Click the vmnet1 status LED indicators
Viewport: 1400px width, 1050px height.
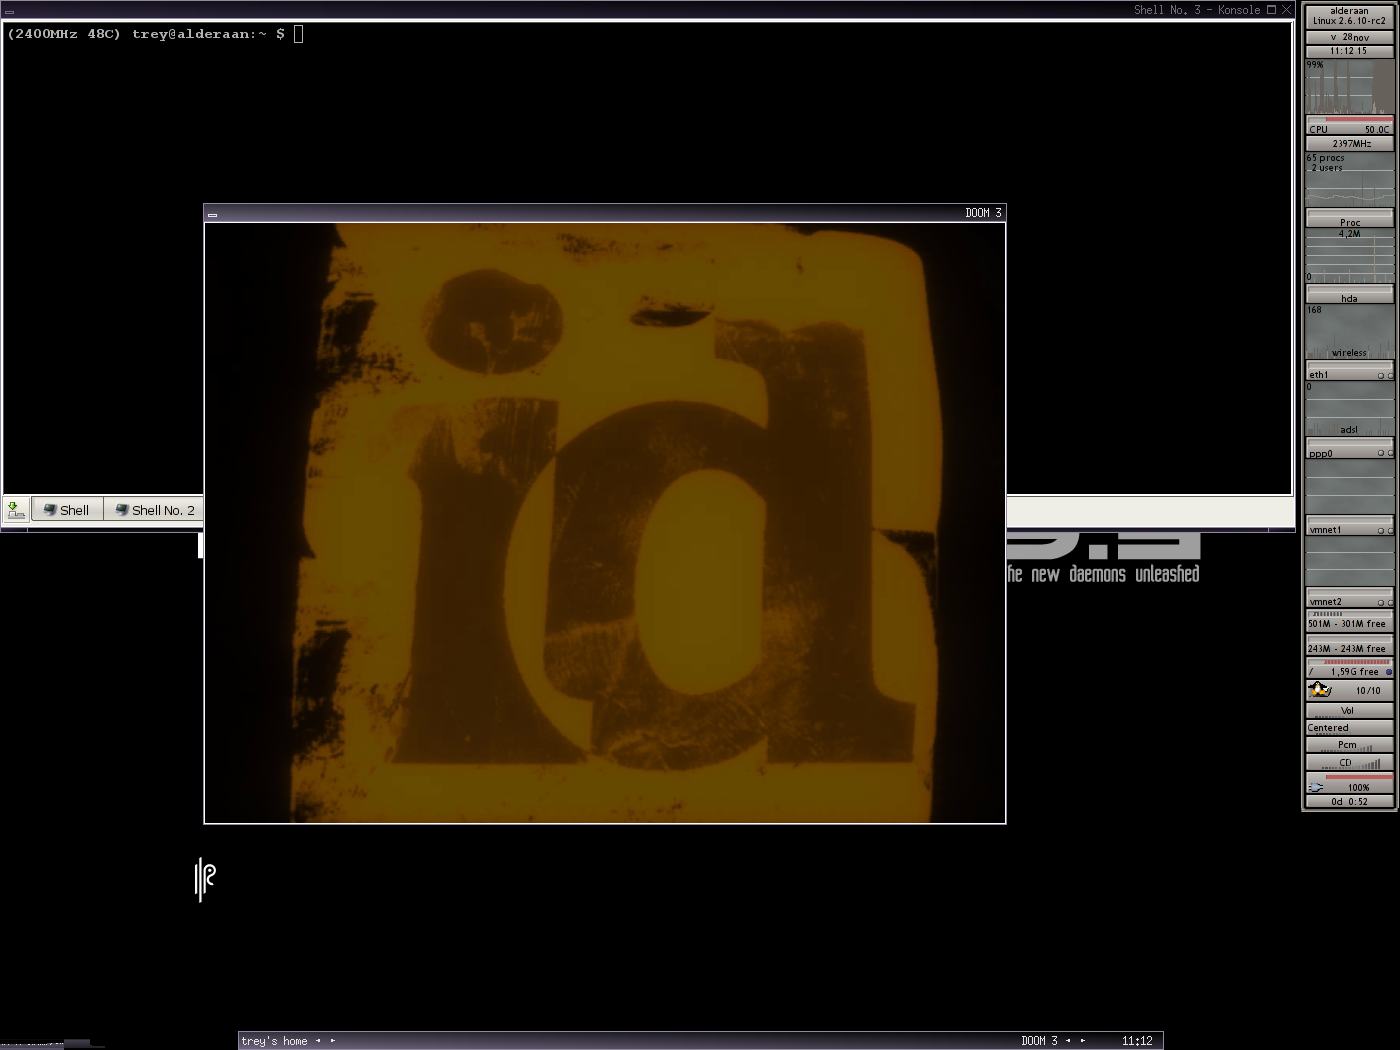(1385, 530)
